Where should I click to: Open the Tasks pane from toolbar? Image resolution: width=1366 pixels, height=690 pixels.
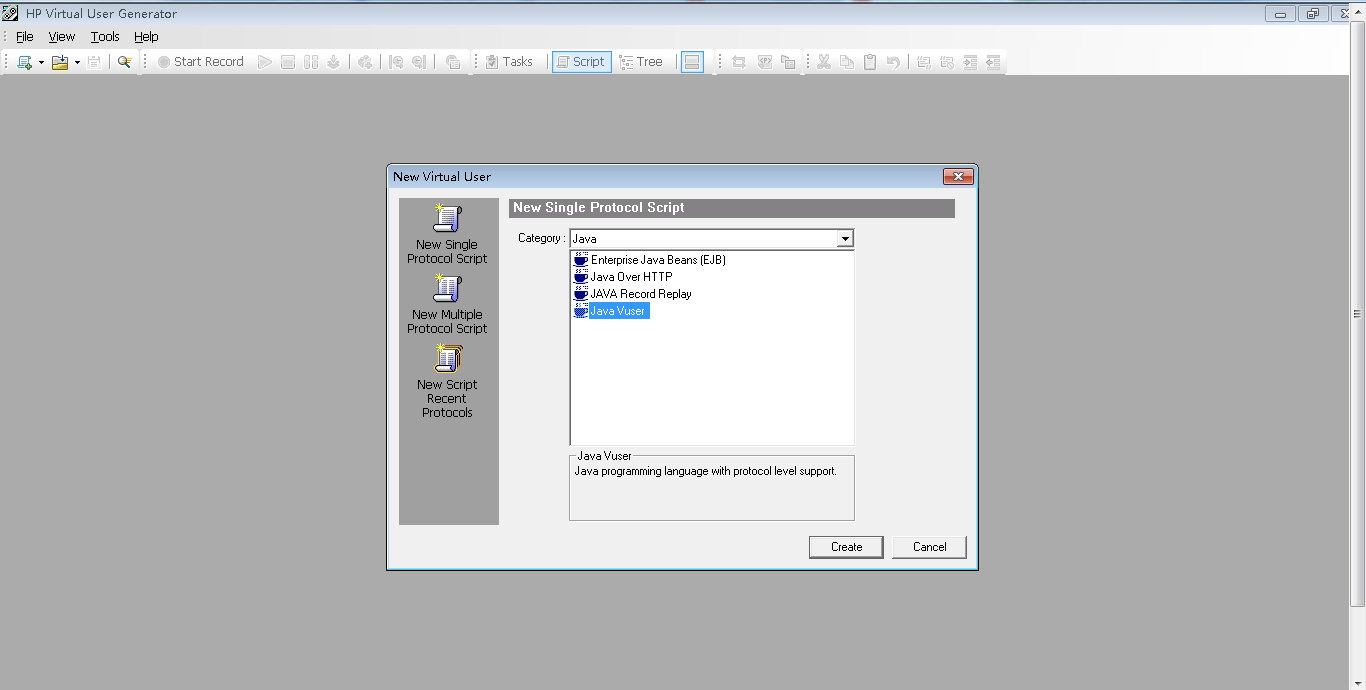509,62
